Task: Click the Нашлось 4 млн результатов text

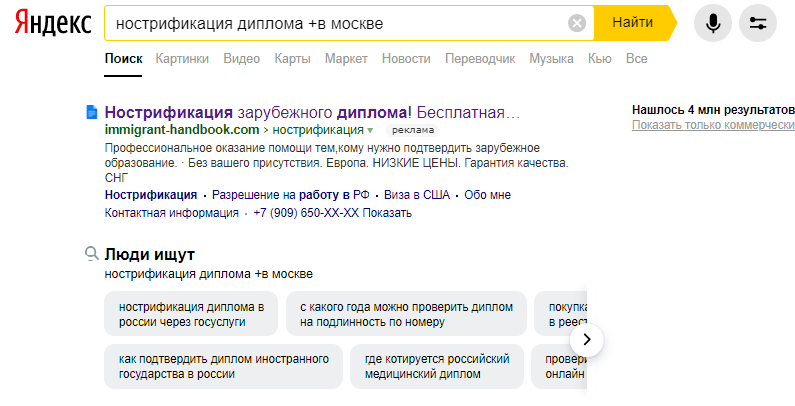Action: tap(713, 110)
